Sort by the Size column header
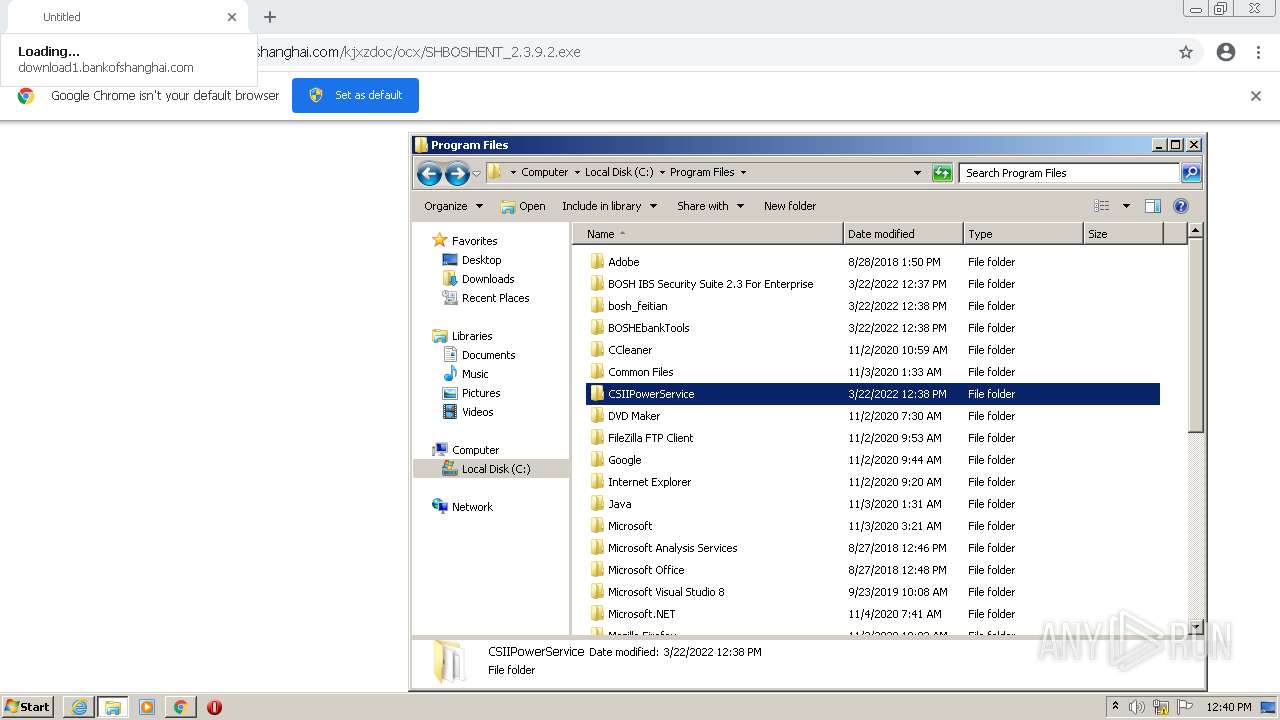Image resolution: width=1280 pixels, height=720 pixels. click(x=1123, y=234)
